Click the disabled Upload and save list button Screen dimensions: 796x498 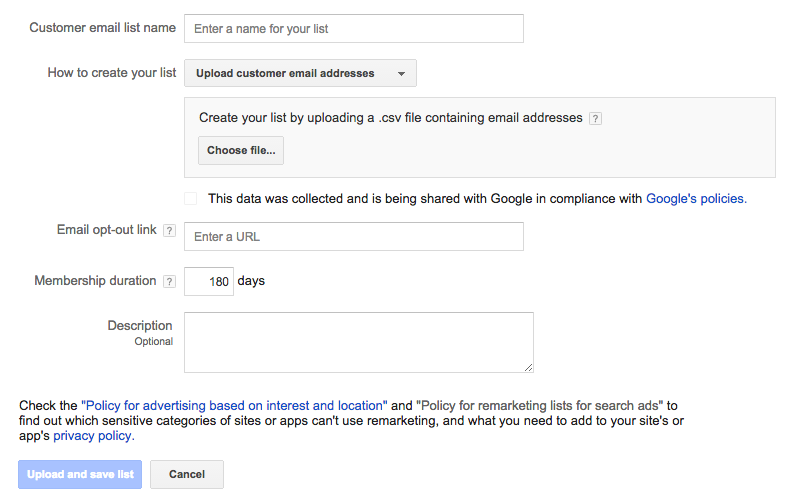80,474
